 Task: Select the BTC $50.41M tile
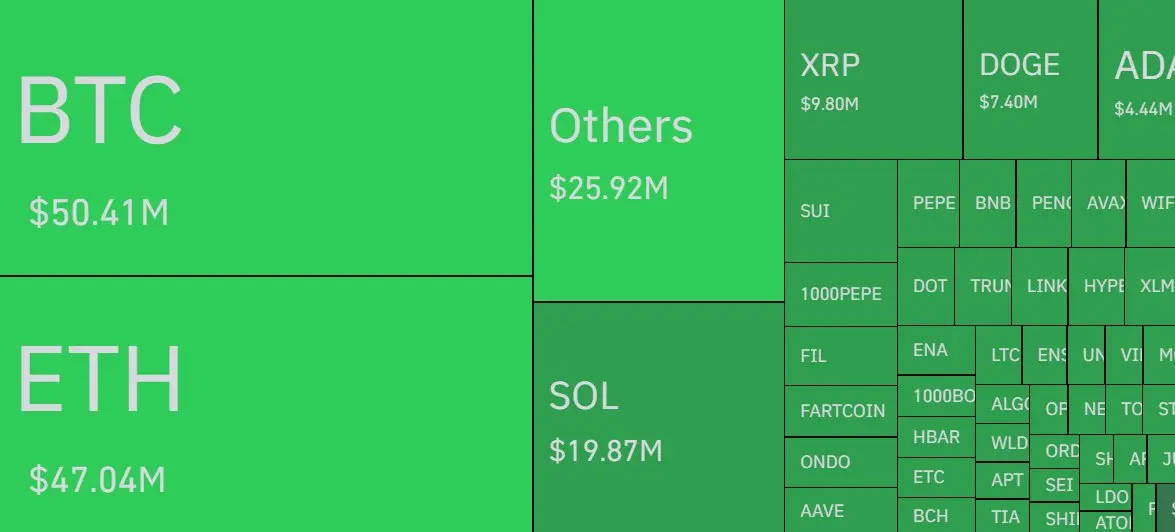click(266, 137)
